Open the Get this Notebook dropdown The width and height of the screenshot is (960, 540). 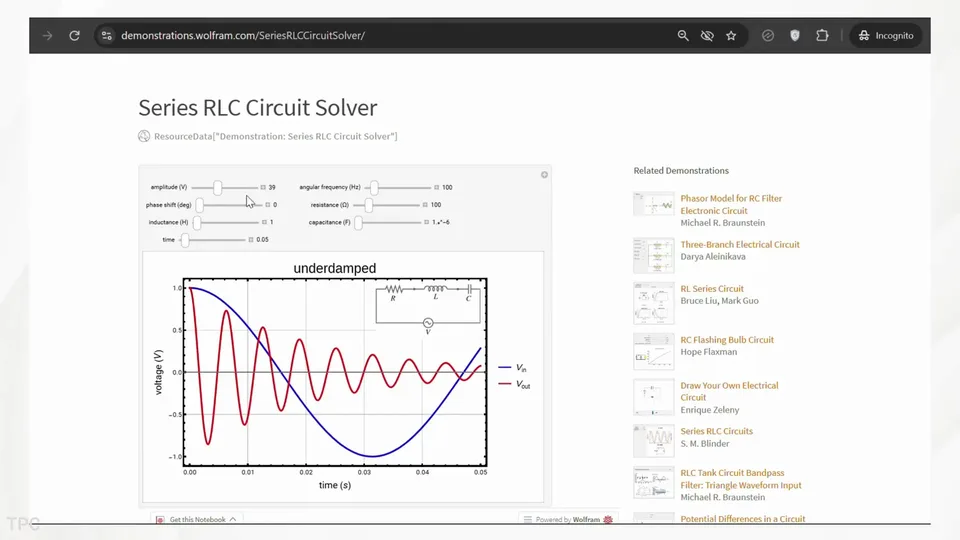pos(197,519)
